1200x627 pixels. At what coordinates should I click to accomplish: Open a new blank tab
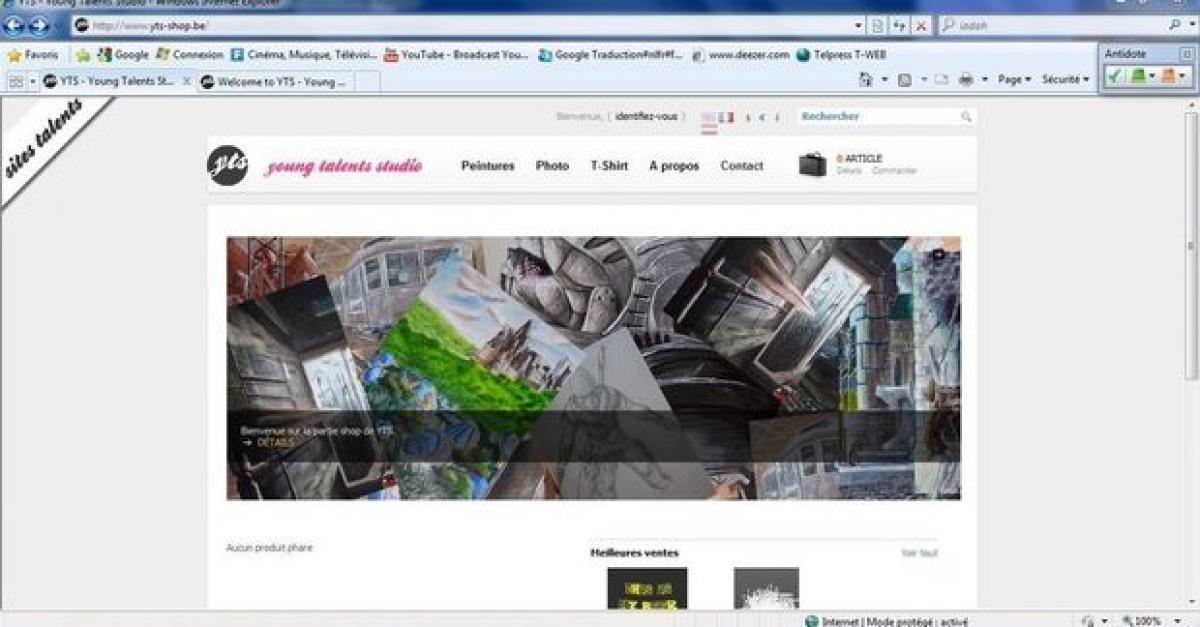(x=367, y=82)
